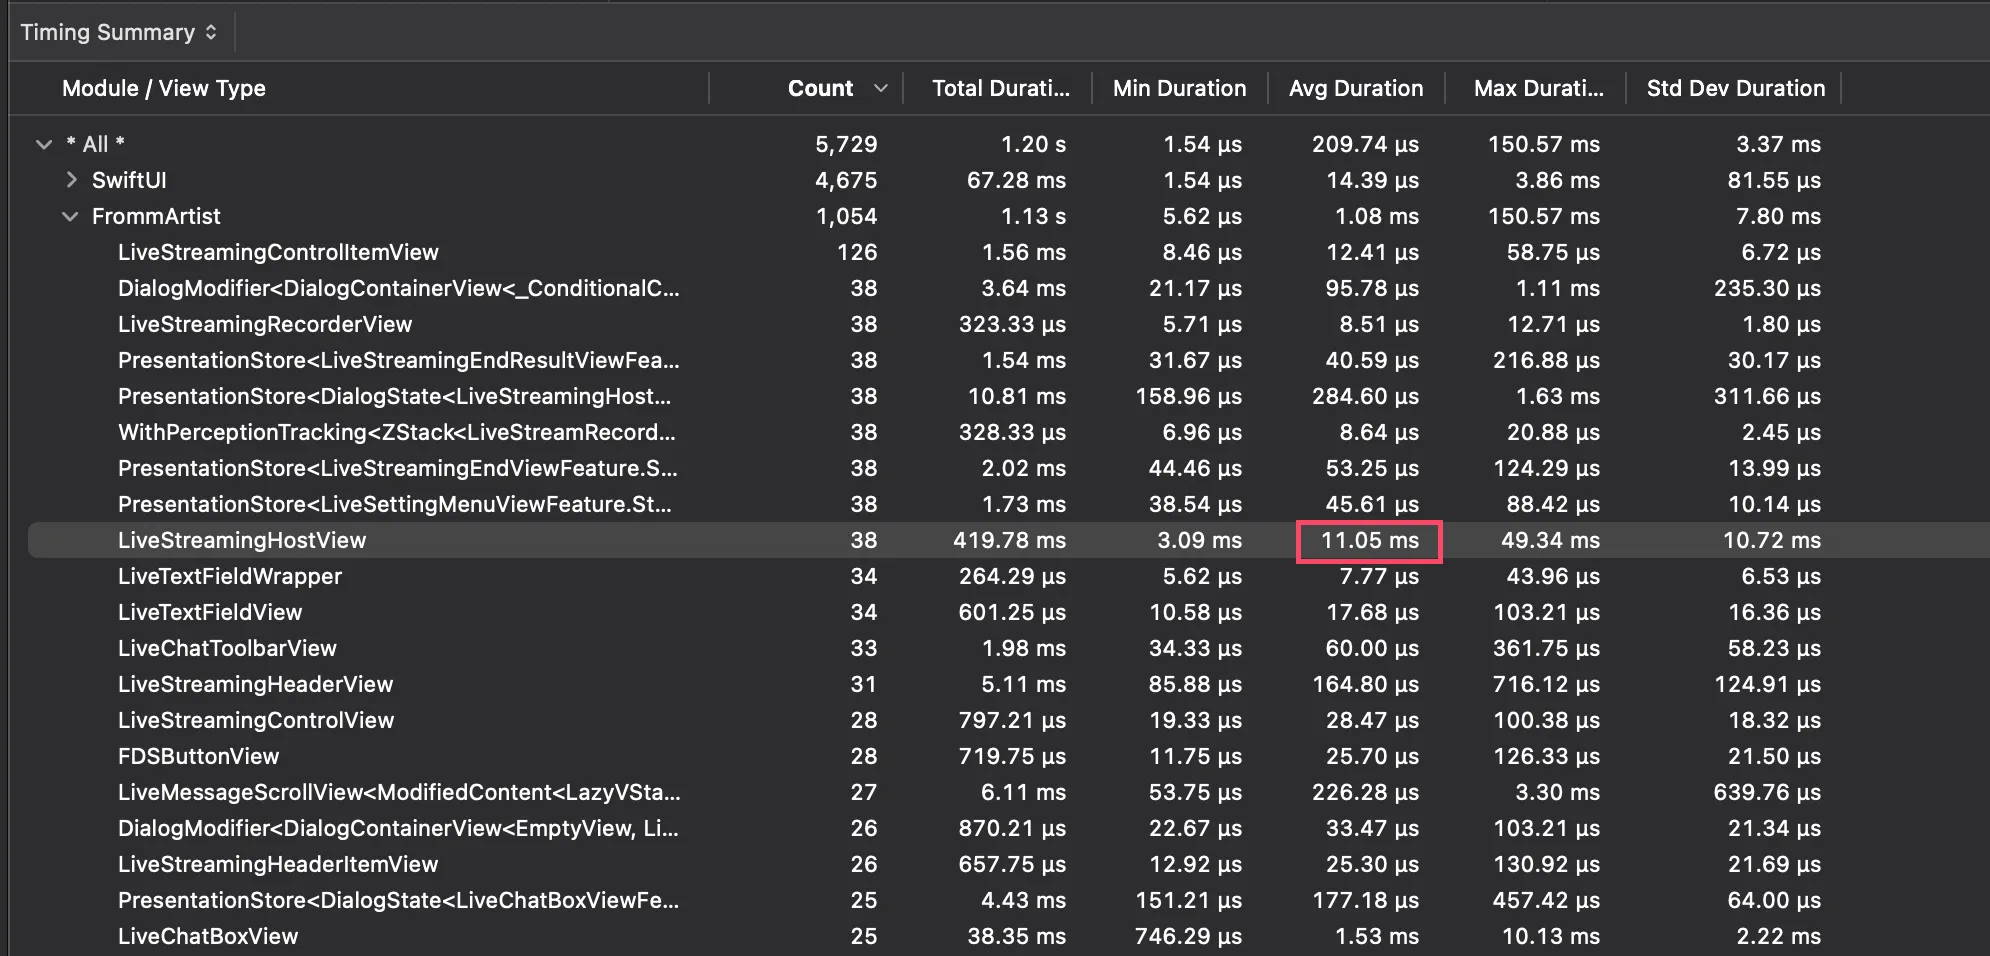Click the 1,054 FrommArtist count value
Screen dimensions: 1990x956
pyautogui.click(x=846, y=216)
